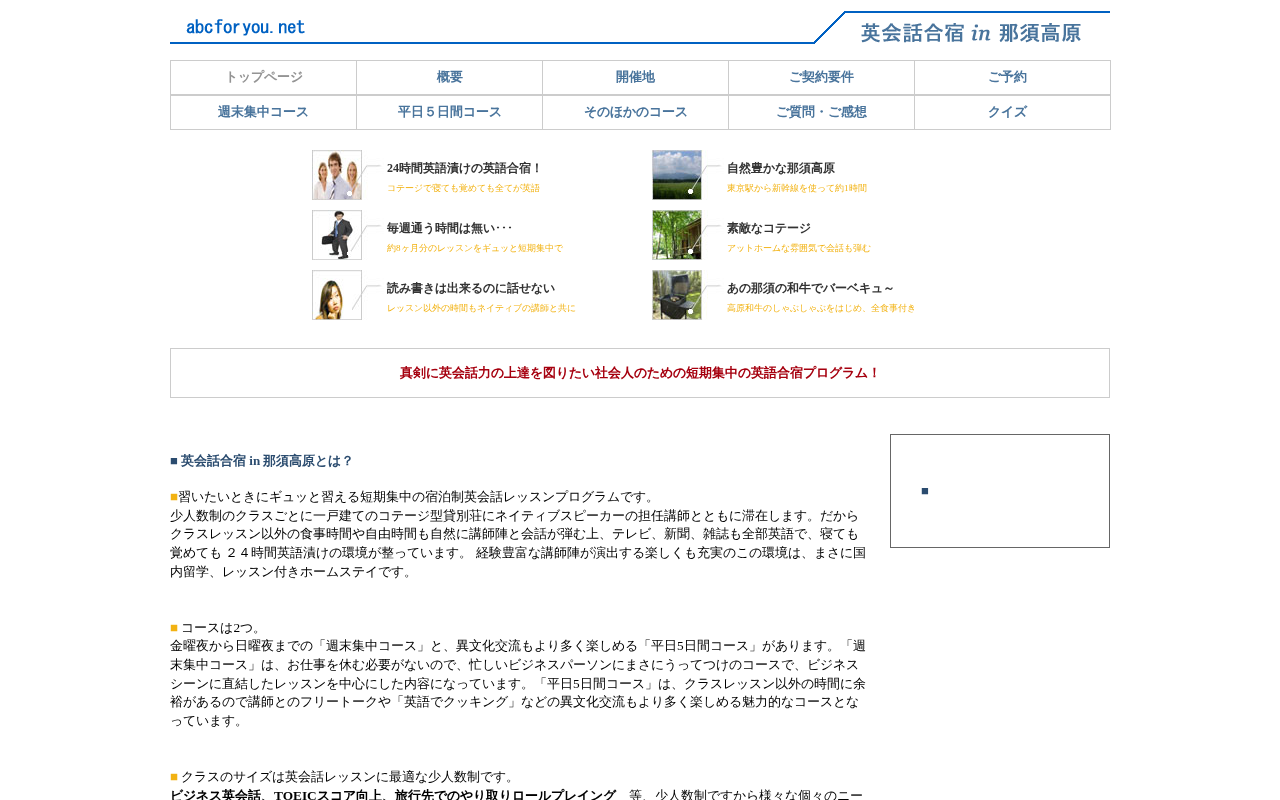This screenshot has width=1280, height=800.
Task: Select そのほかのコース in the menu
Action: click(636, 112)
